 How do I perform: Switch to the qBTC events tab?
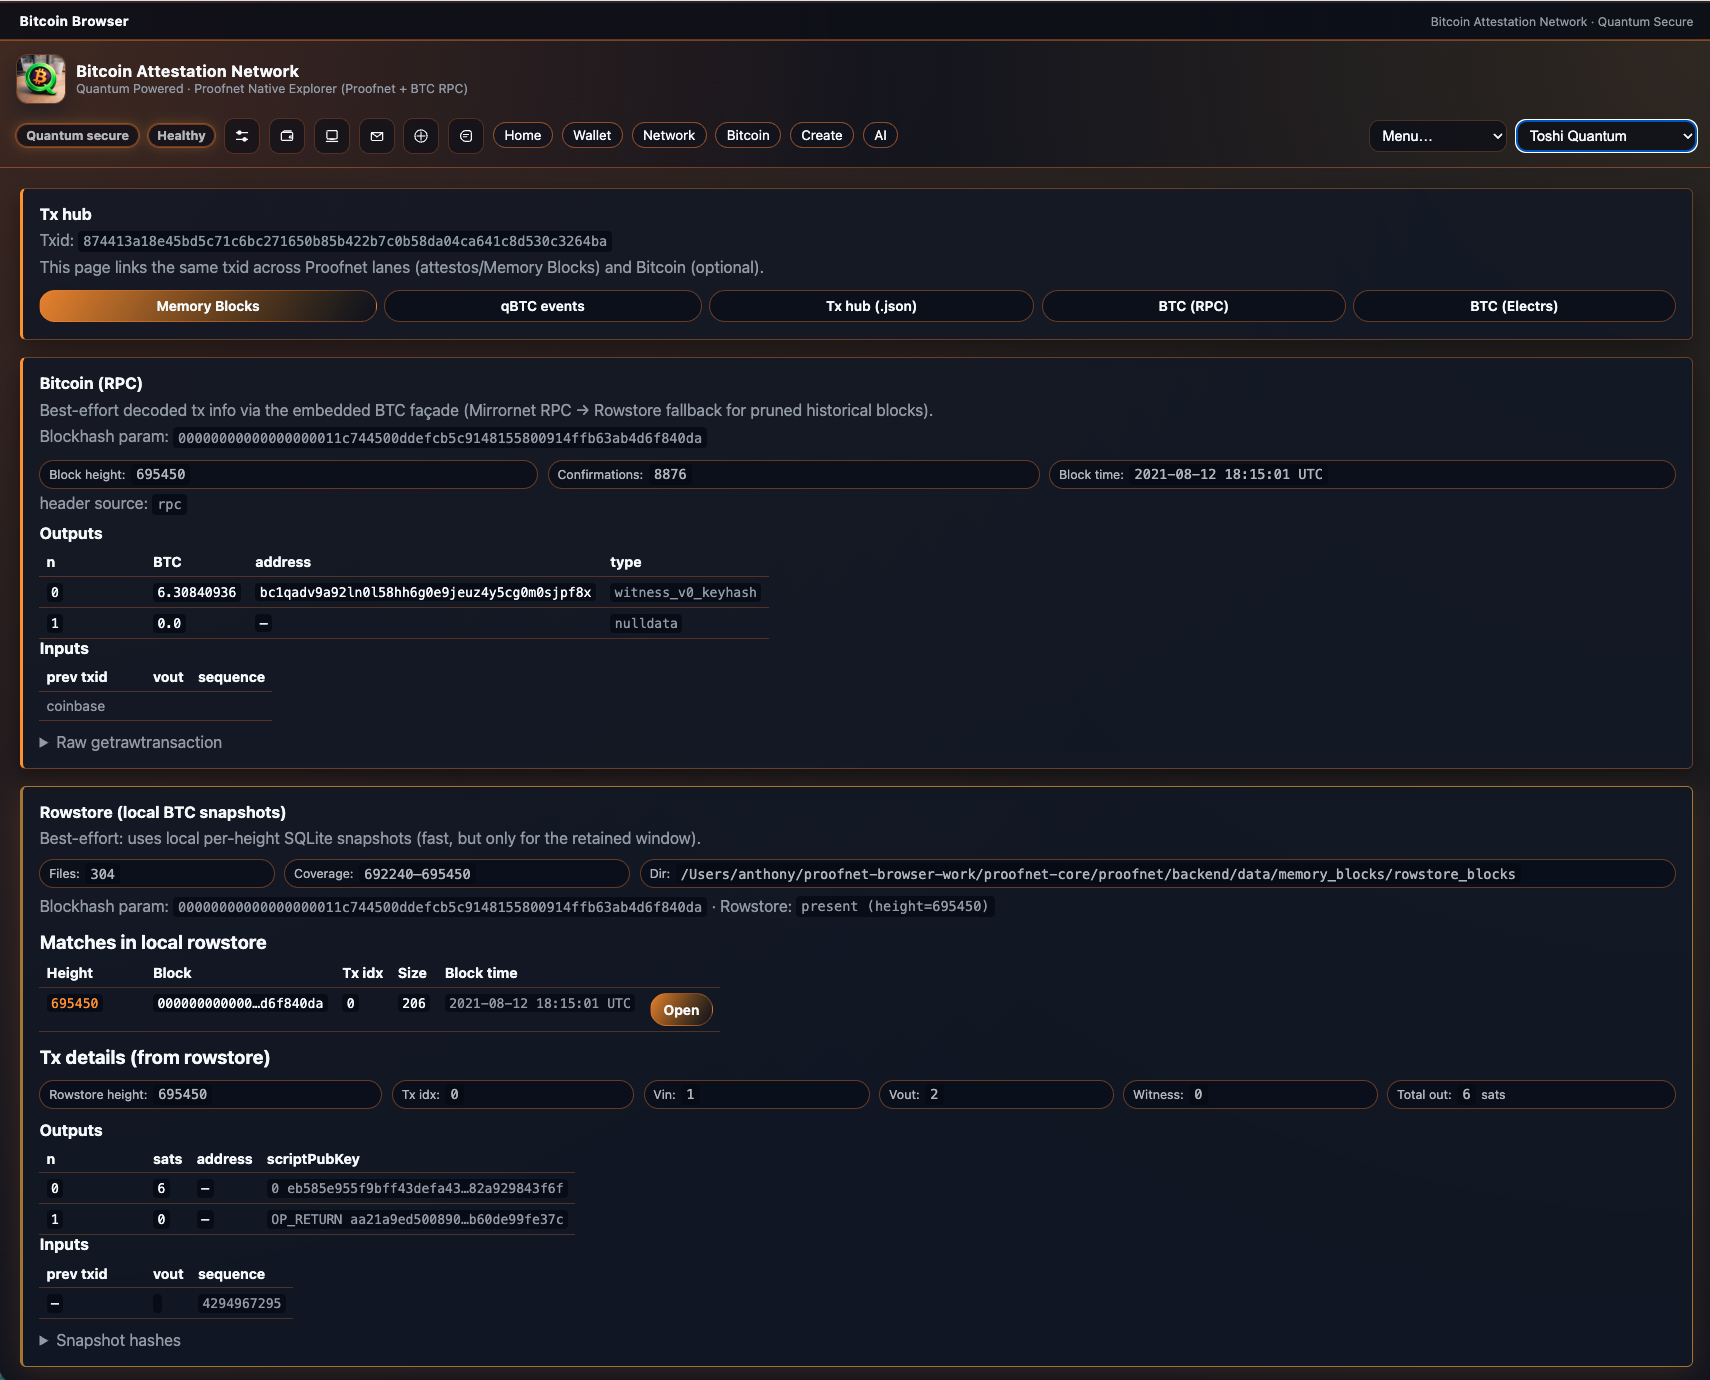542,306
